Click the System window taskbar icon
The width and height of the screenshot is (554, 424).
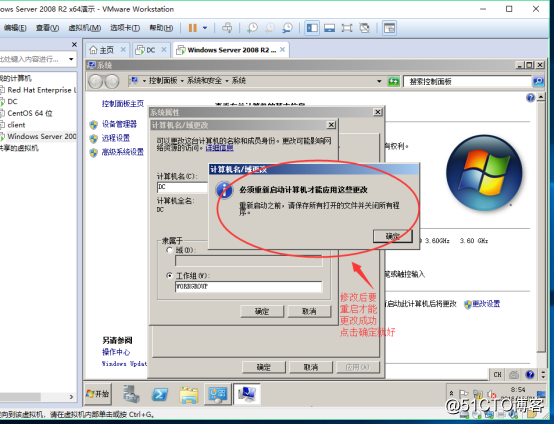point(247,394)
